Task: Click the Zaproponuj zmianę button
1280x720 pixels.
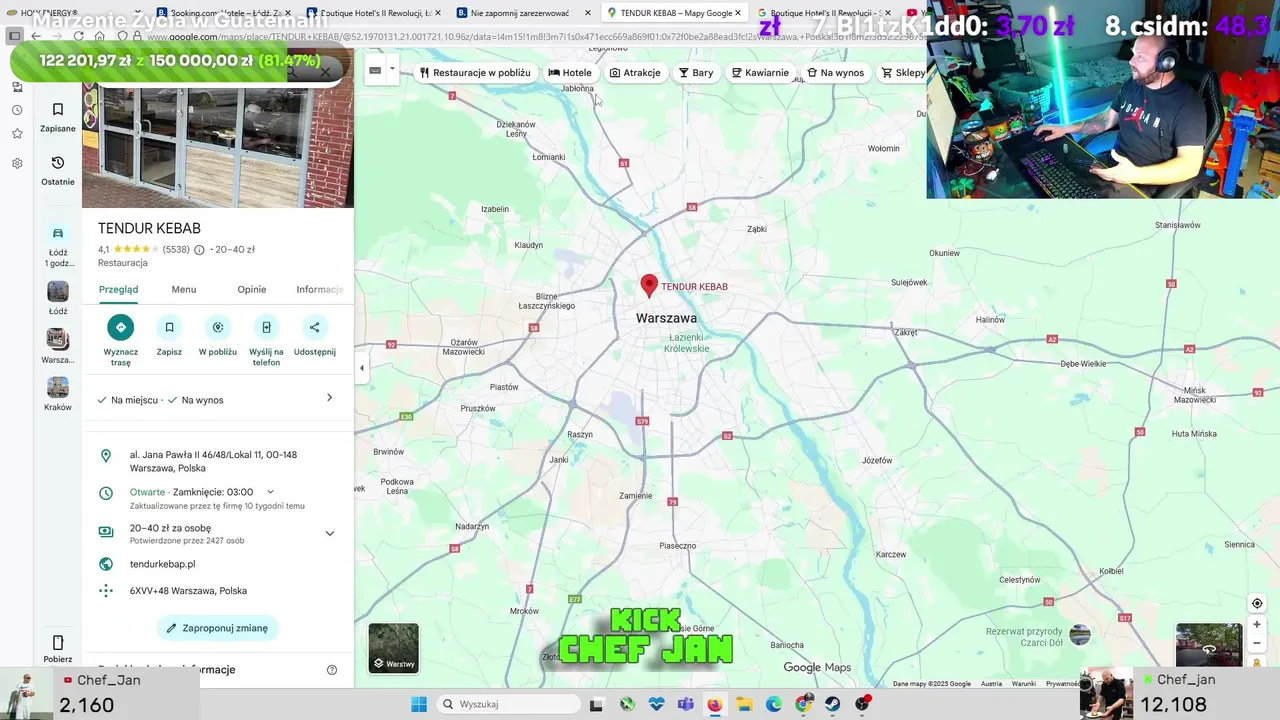Action: (x=217, y=628)
